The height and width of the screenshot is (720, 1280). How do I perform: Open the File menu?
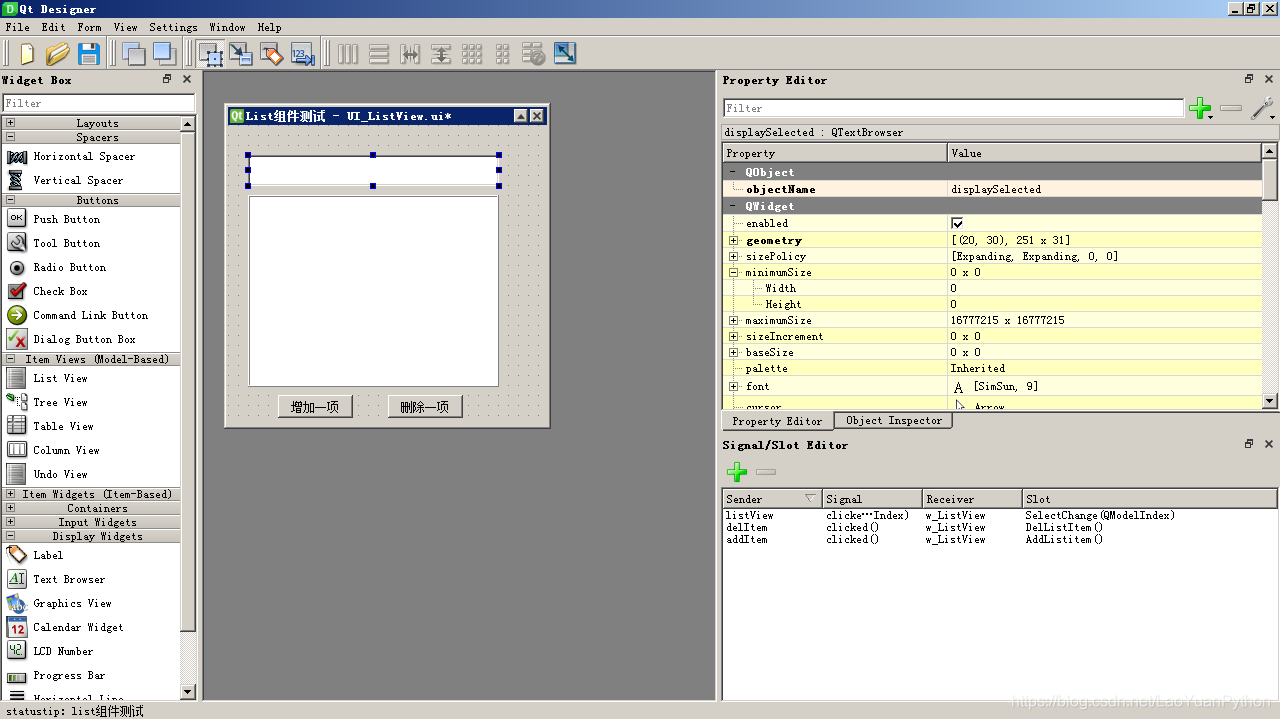(17, 27)
